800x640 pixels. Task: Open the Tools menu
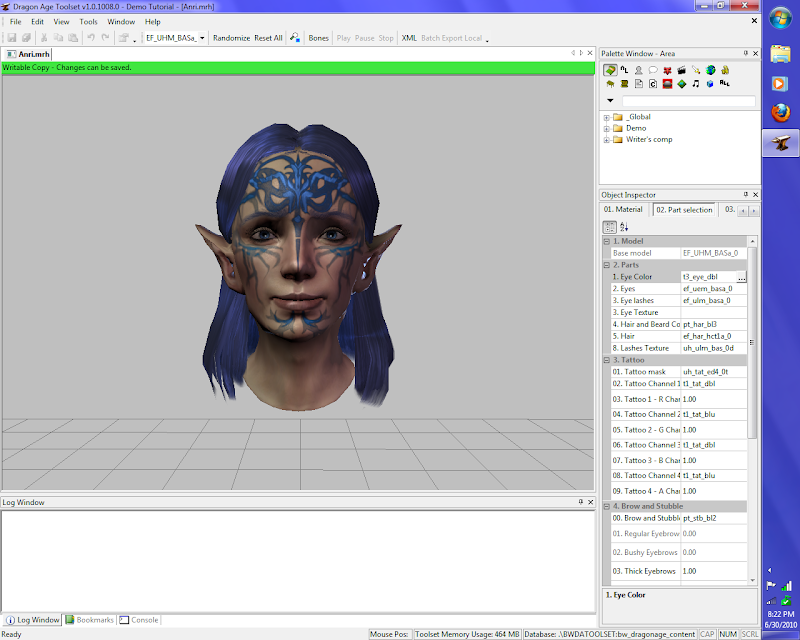(89, 21)
